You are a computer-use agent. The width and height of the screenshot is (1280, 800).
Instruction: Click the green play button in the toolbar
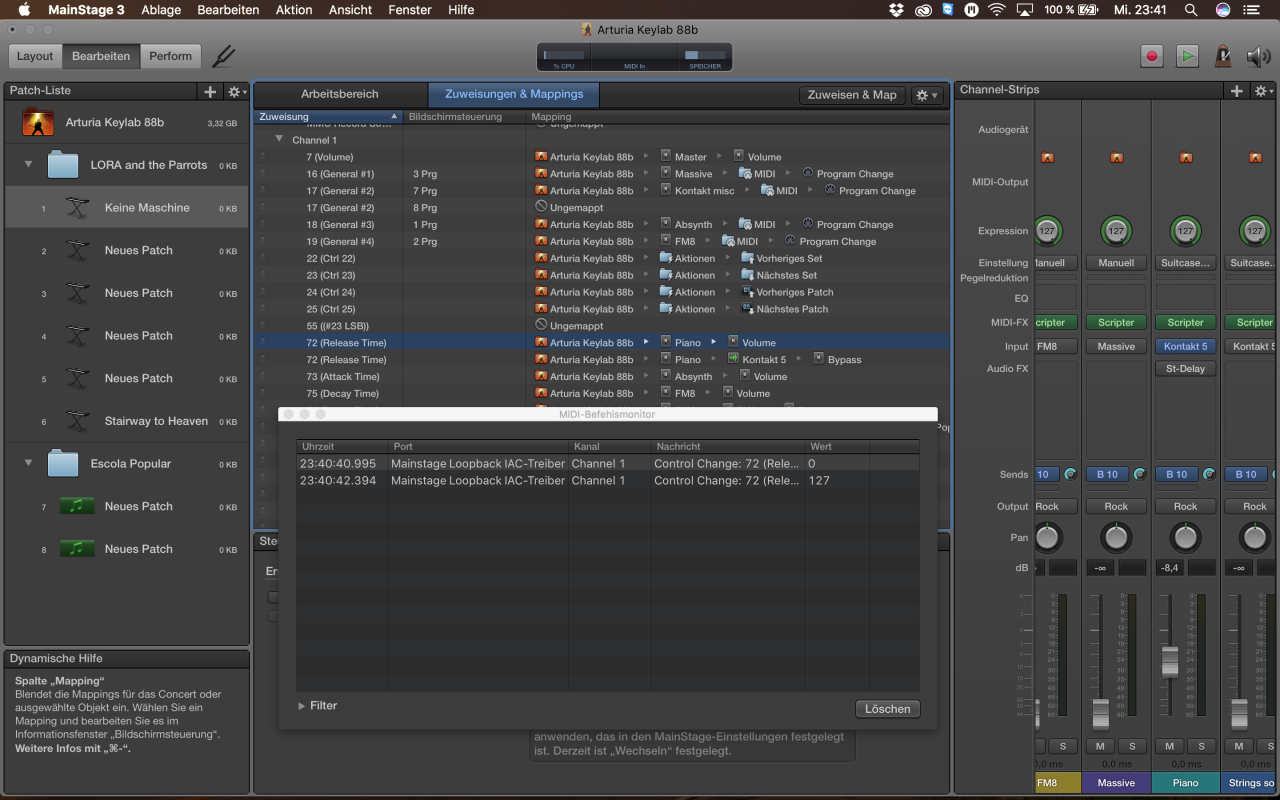pos(1187,56)
